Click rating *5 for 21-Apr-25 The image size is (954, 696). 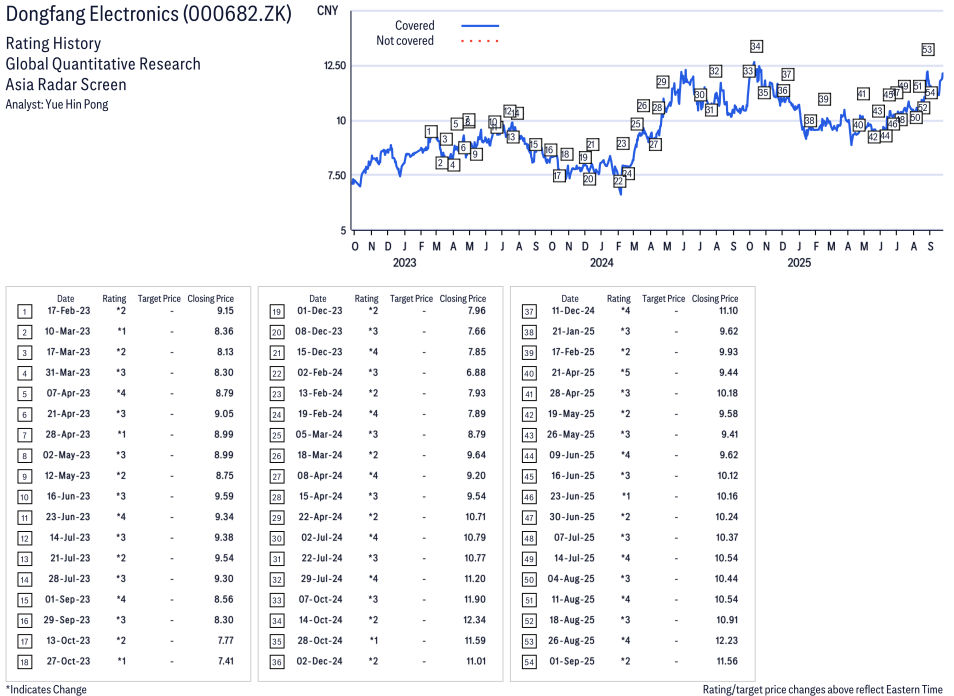(625, 372)
